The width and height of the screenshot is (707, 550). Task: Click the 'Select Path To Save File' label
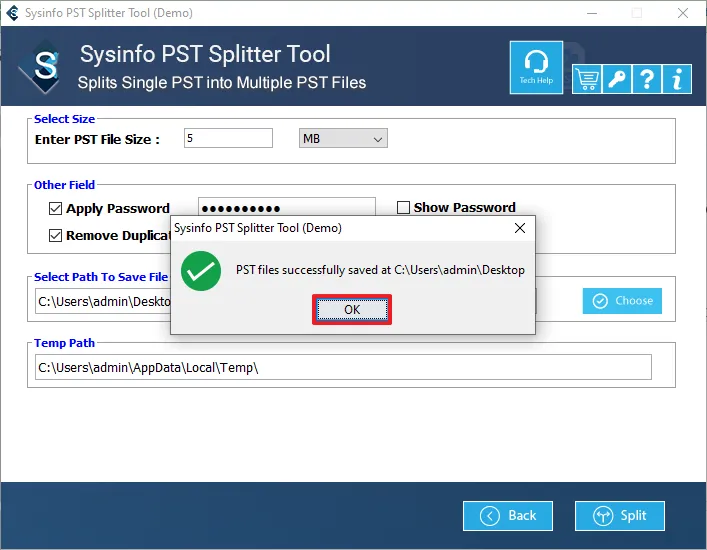[101, 277]
